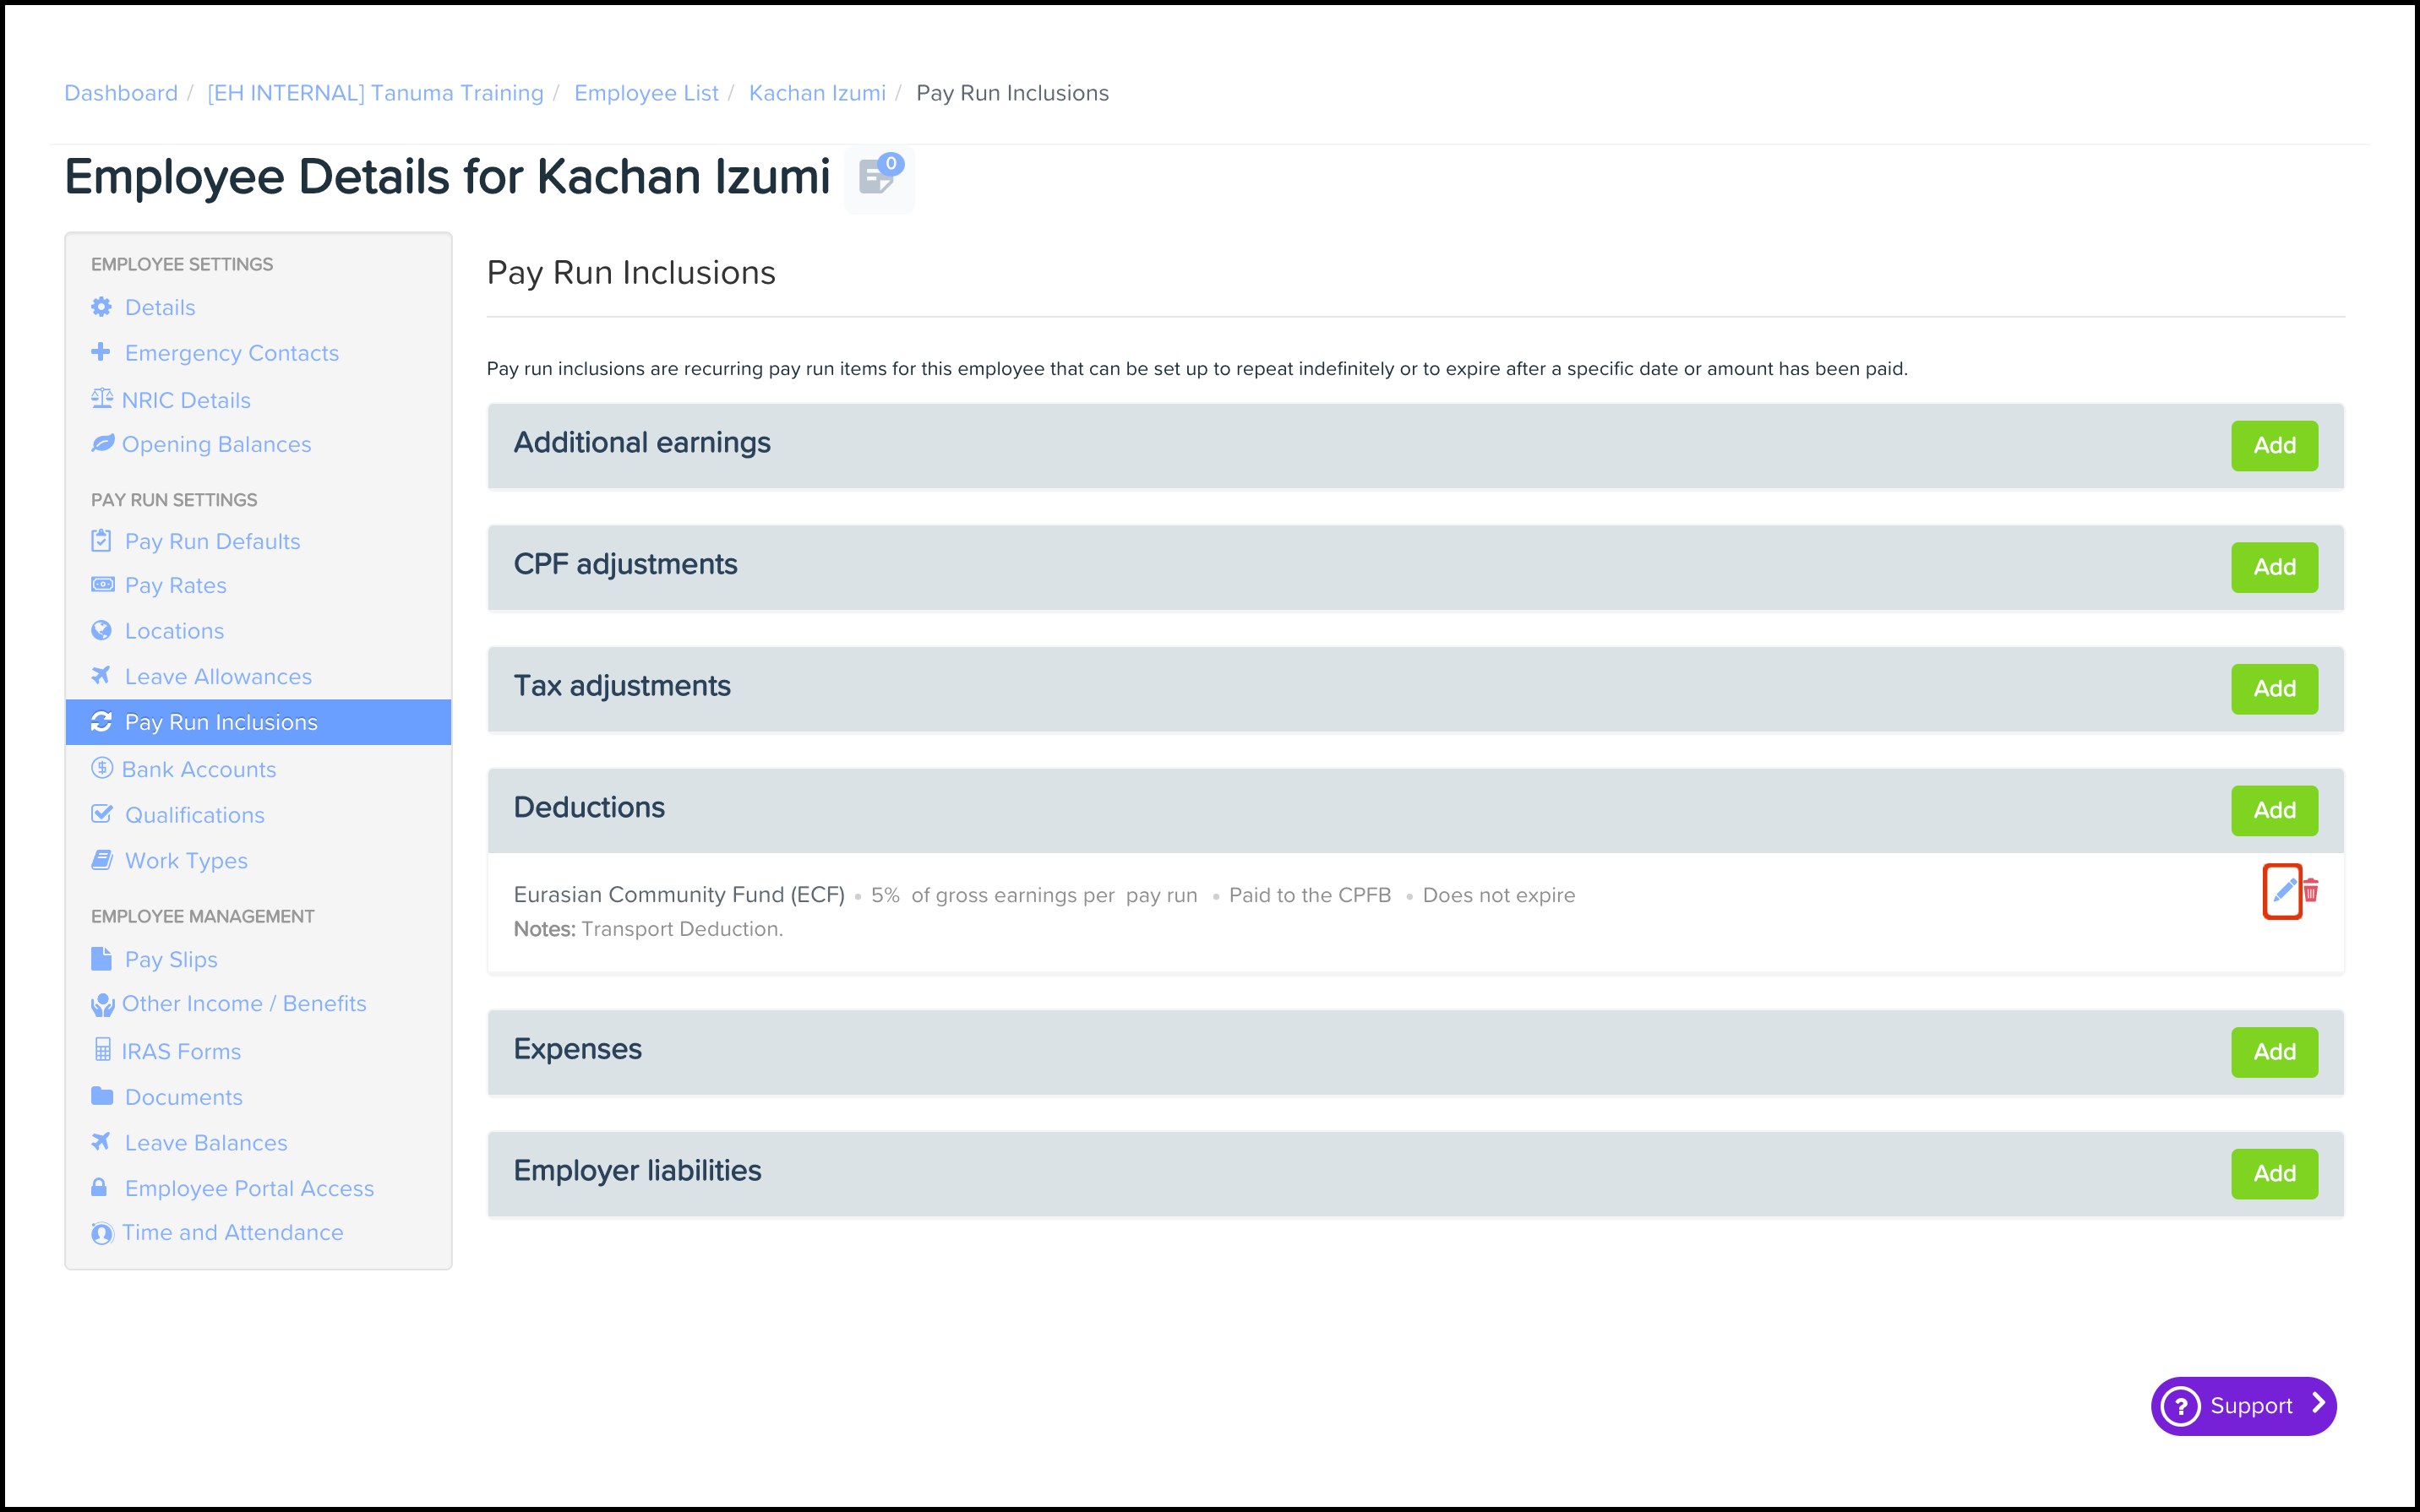Open the employee notes icon beside title
The image size is (2420, 1512).
click(x=878, y=178)
